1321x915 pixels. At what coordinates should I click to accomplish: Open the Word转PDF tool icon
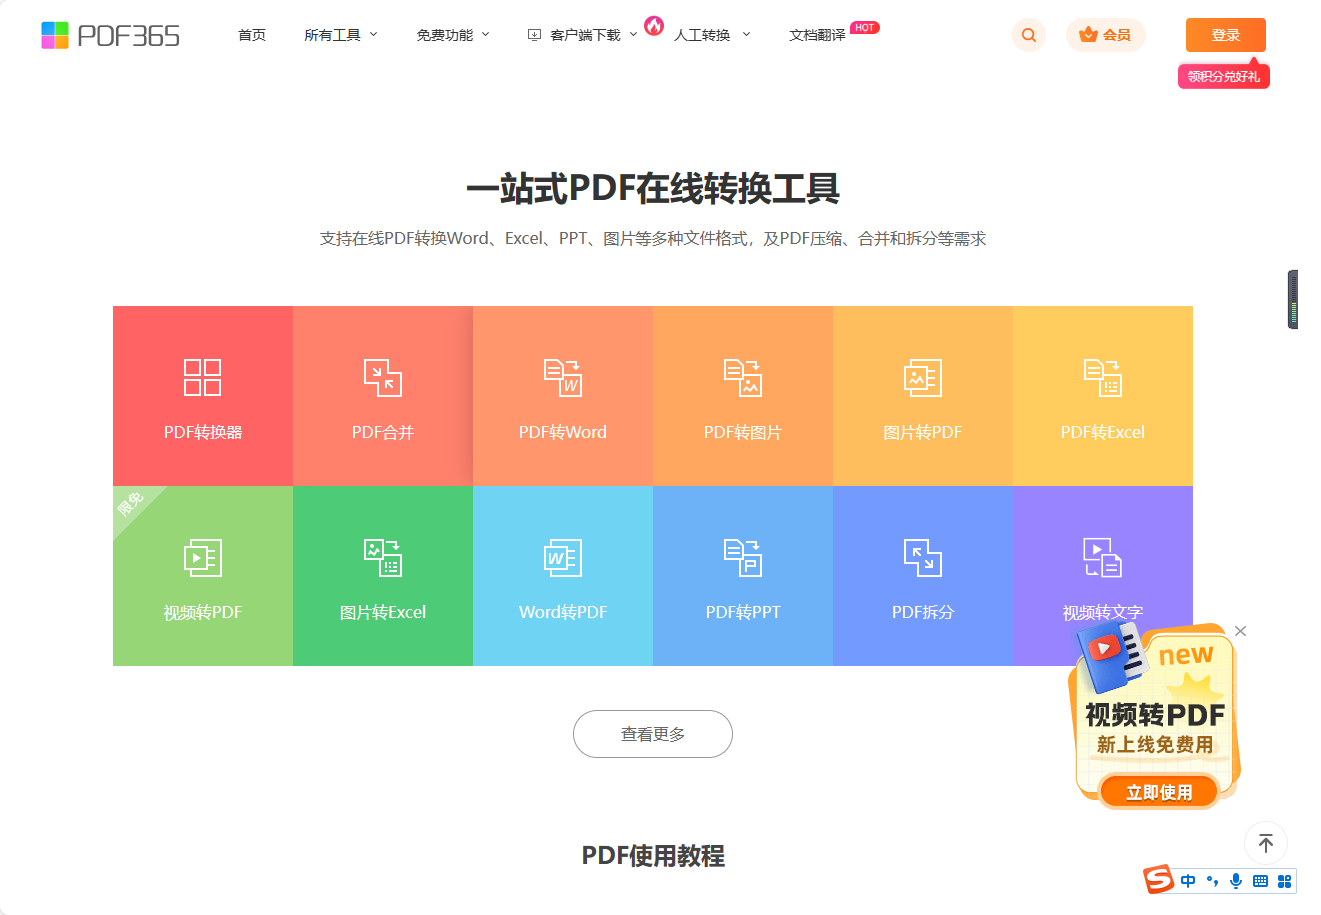coord(563,558)
